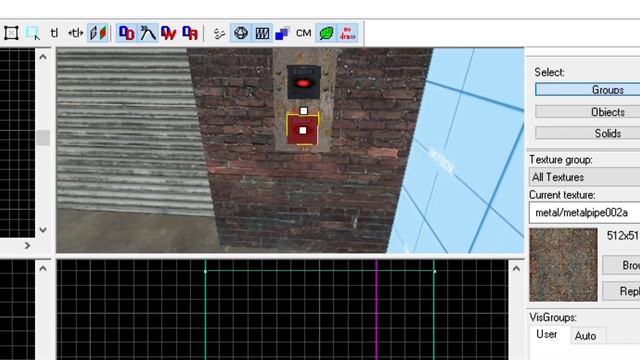Click the 'Texture group:' label
This screenshot has height=360, width=640.
tap(561, 160)
